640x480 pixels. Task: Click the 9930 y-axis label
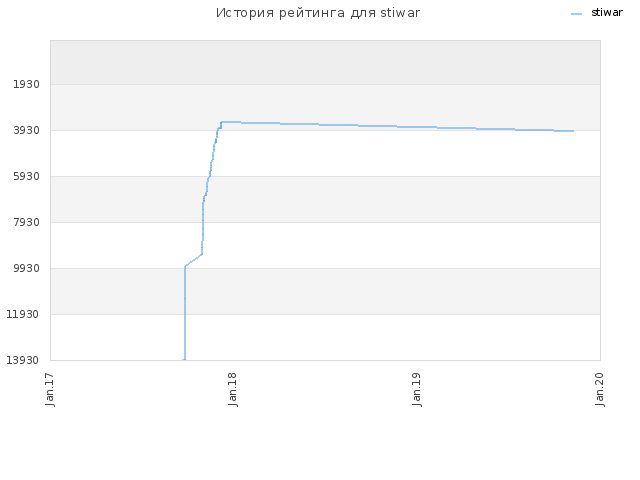(x=27, y=269)
